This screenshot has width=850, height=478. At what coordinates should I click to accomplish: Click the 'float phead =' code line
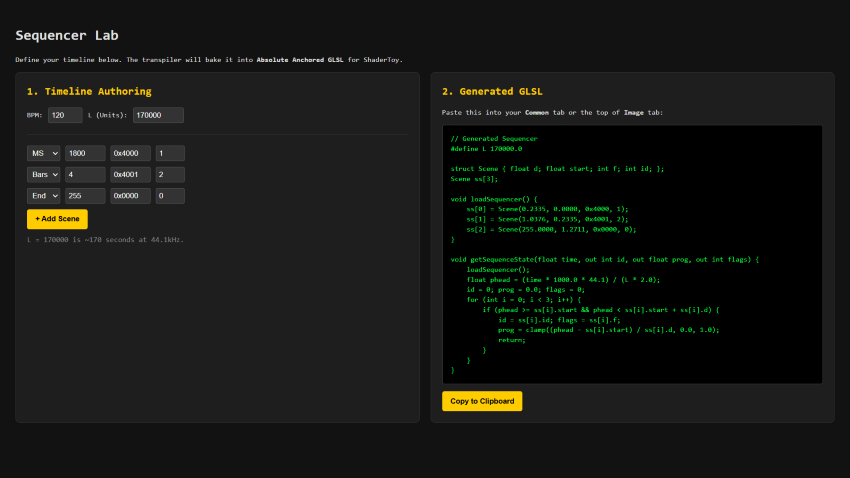pyautogui.click(x=563, y=280)
